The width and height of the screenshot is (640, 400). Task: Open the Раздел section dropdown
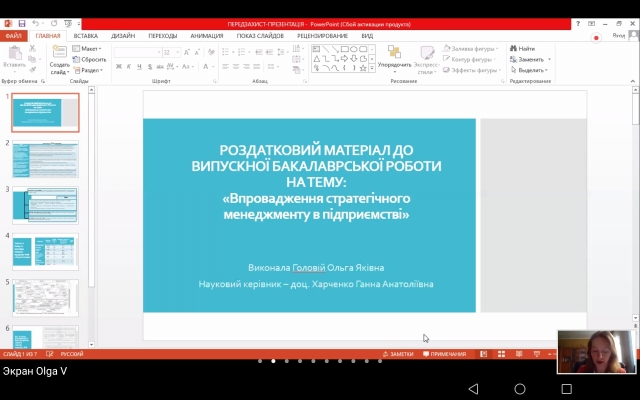click(89, 70)
